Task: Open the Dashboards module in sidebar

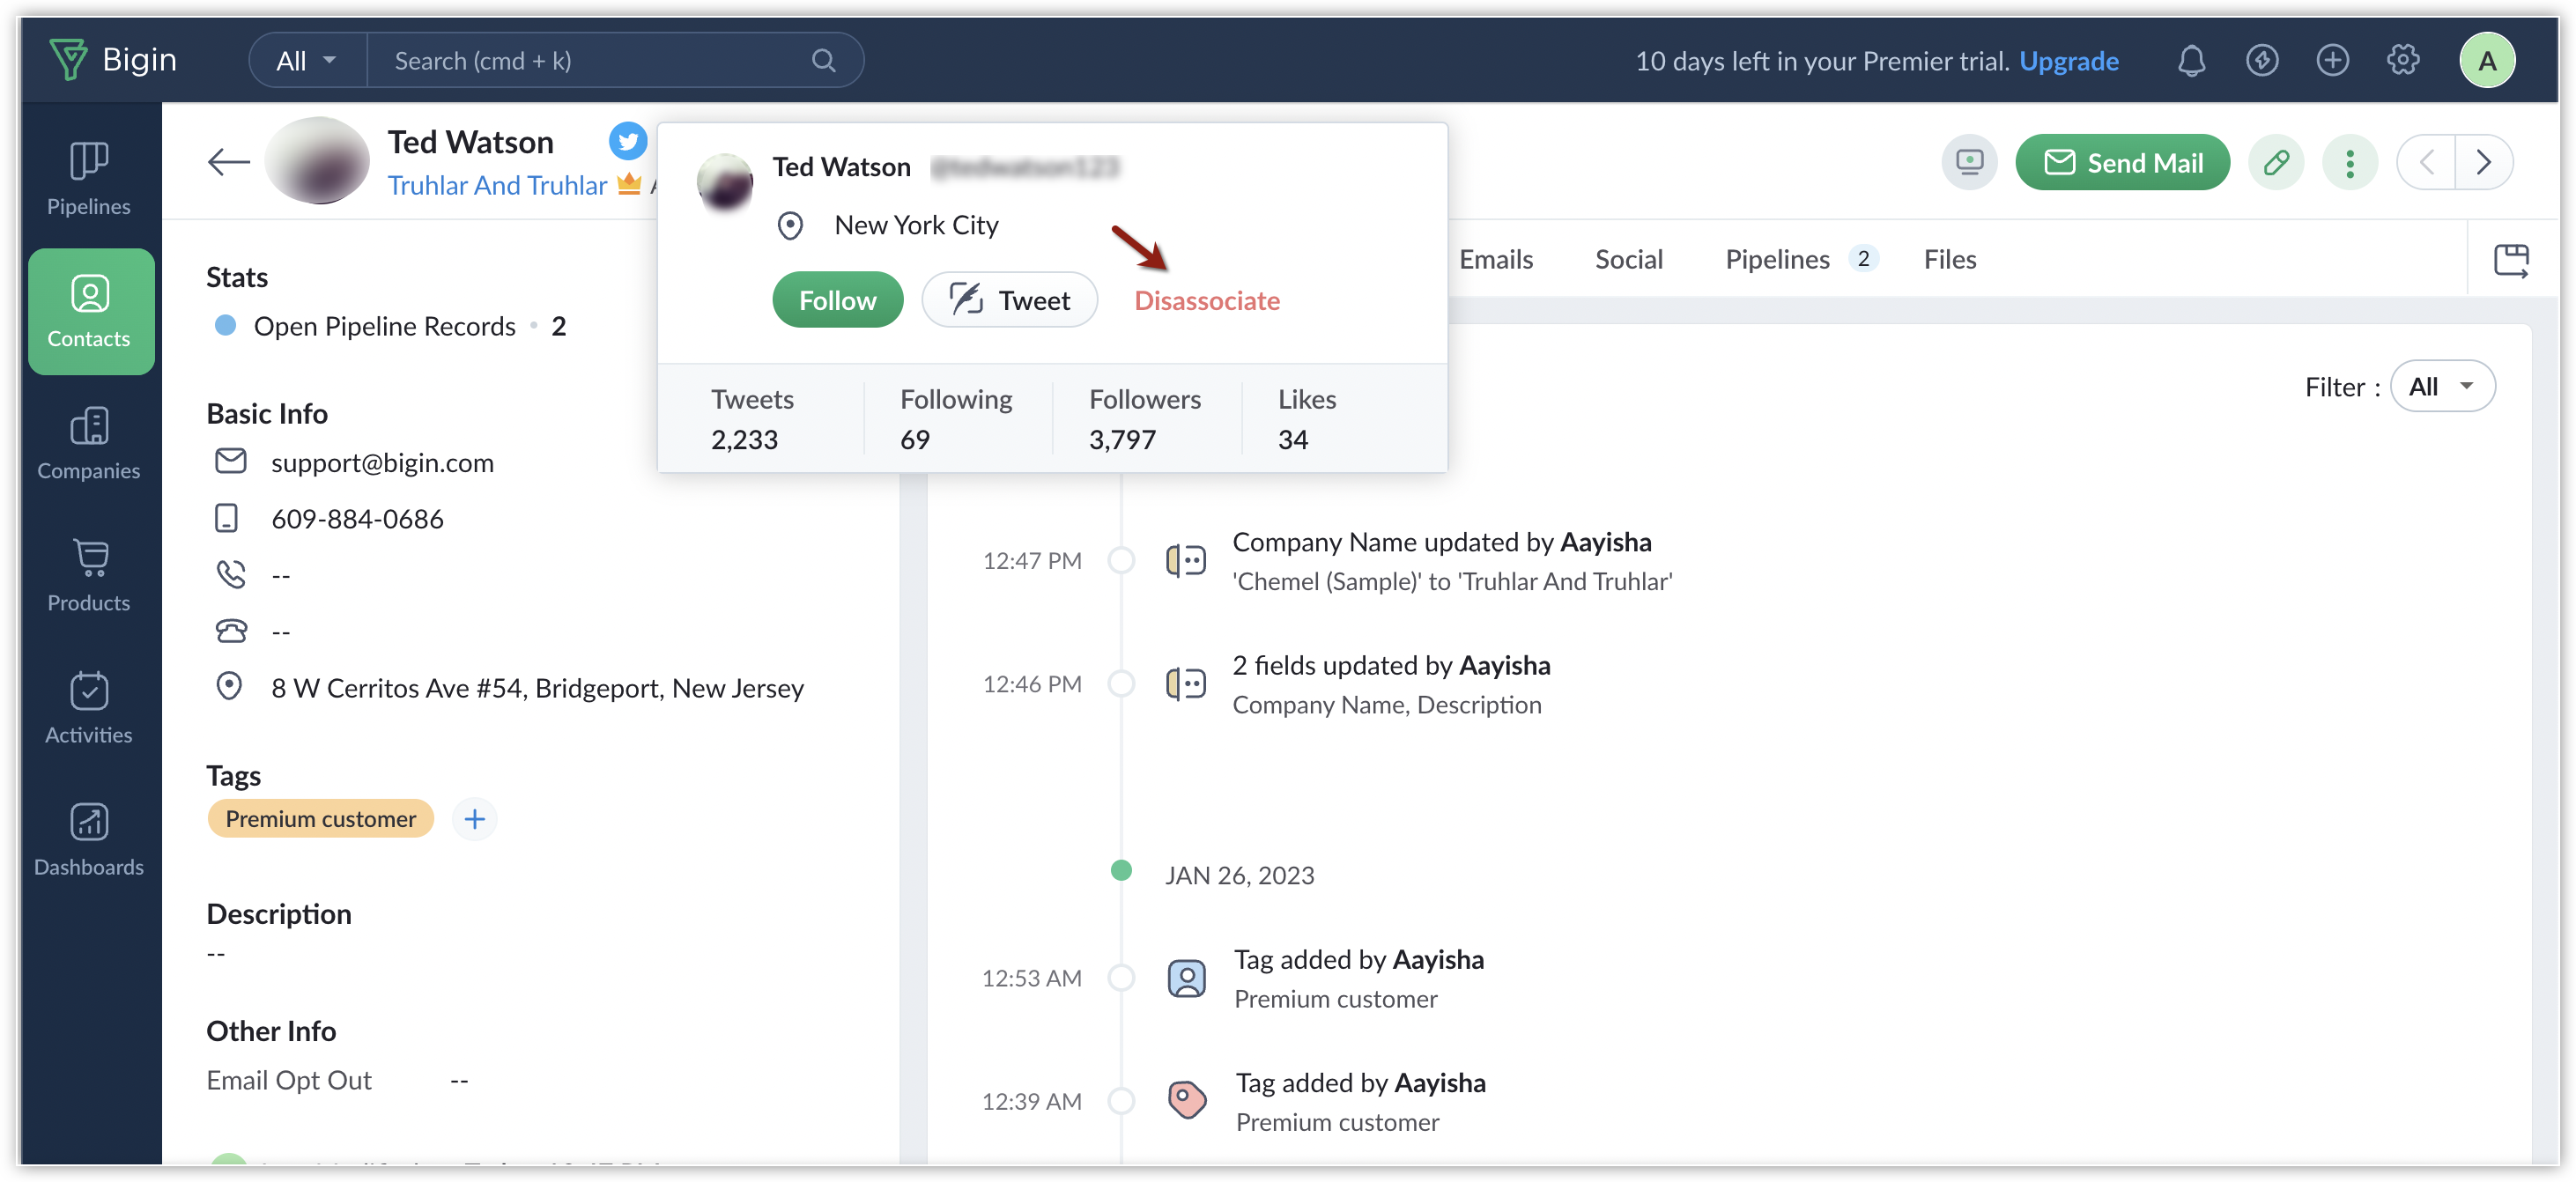Action: 89,840
